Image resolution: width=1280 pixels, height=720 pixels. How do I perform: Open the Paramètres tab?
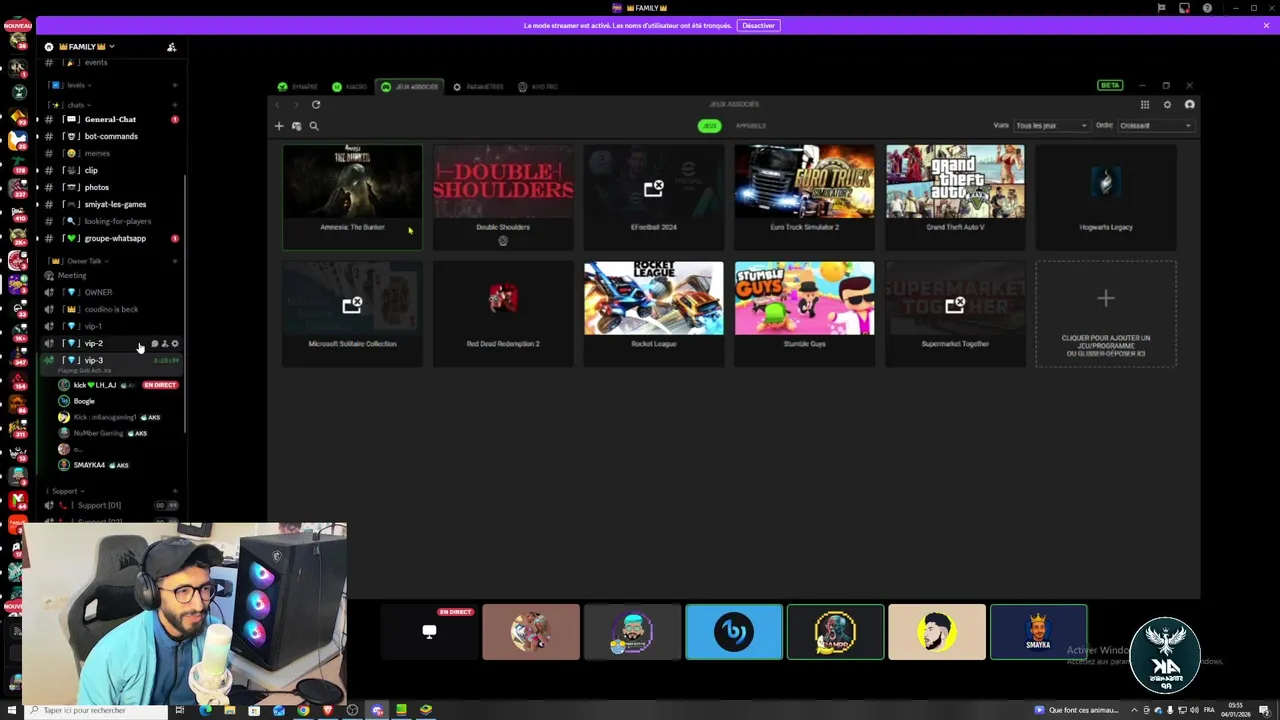(478, 87)
